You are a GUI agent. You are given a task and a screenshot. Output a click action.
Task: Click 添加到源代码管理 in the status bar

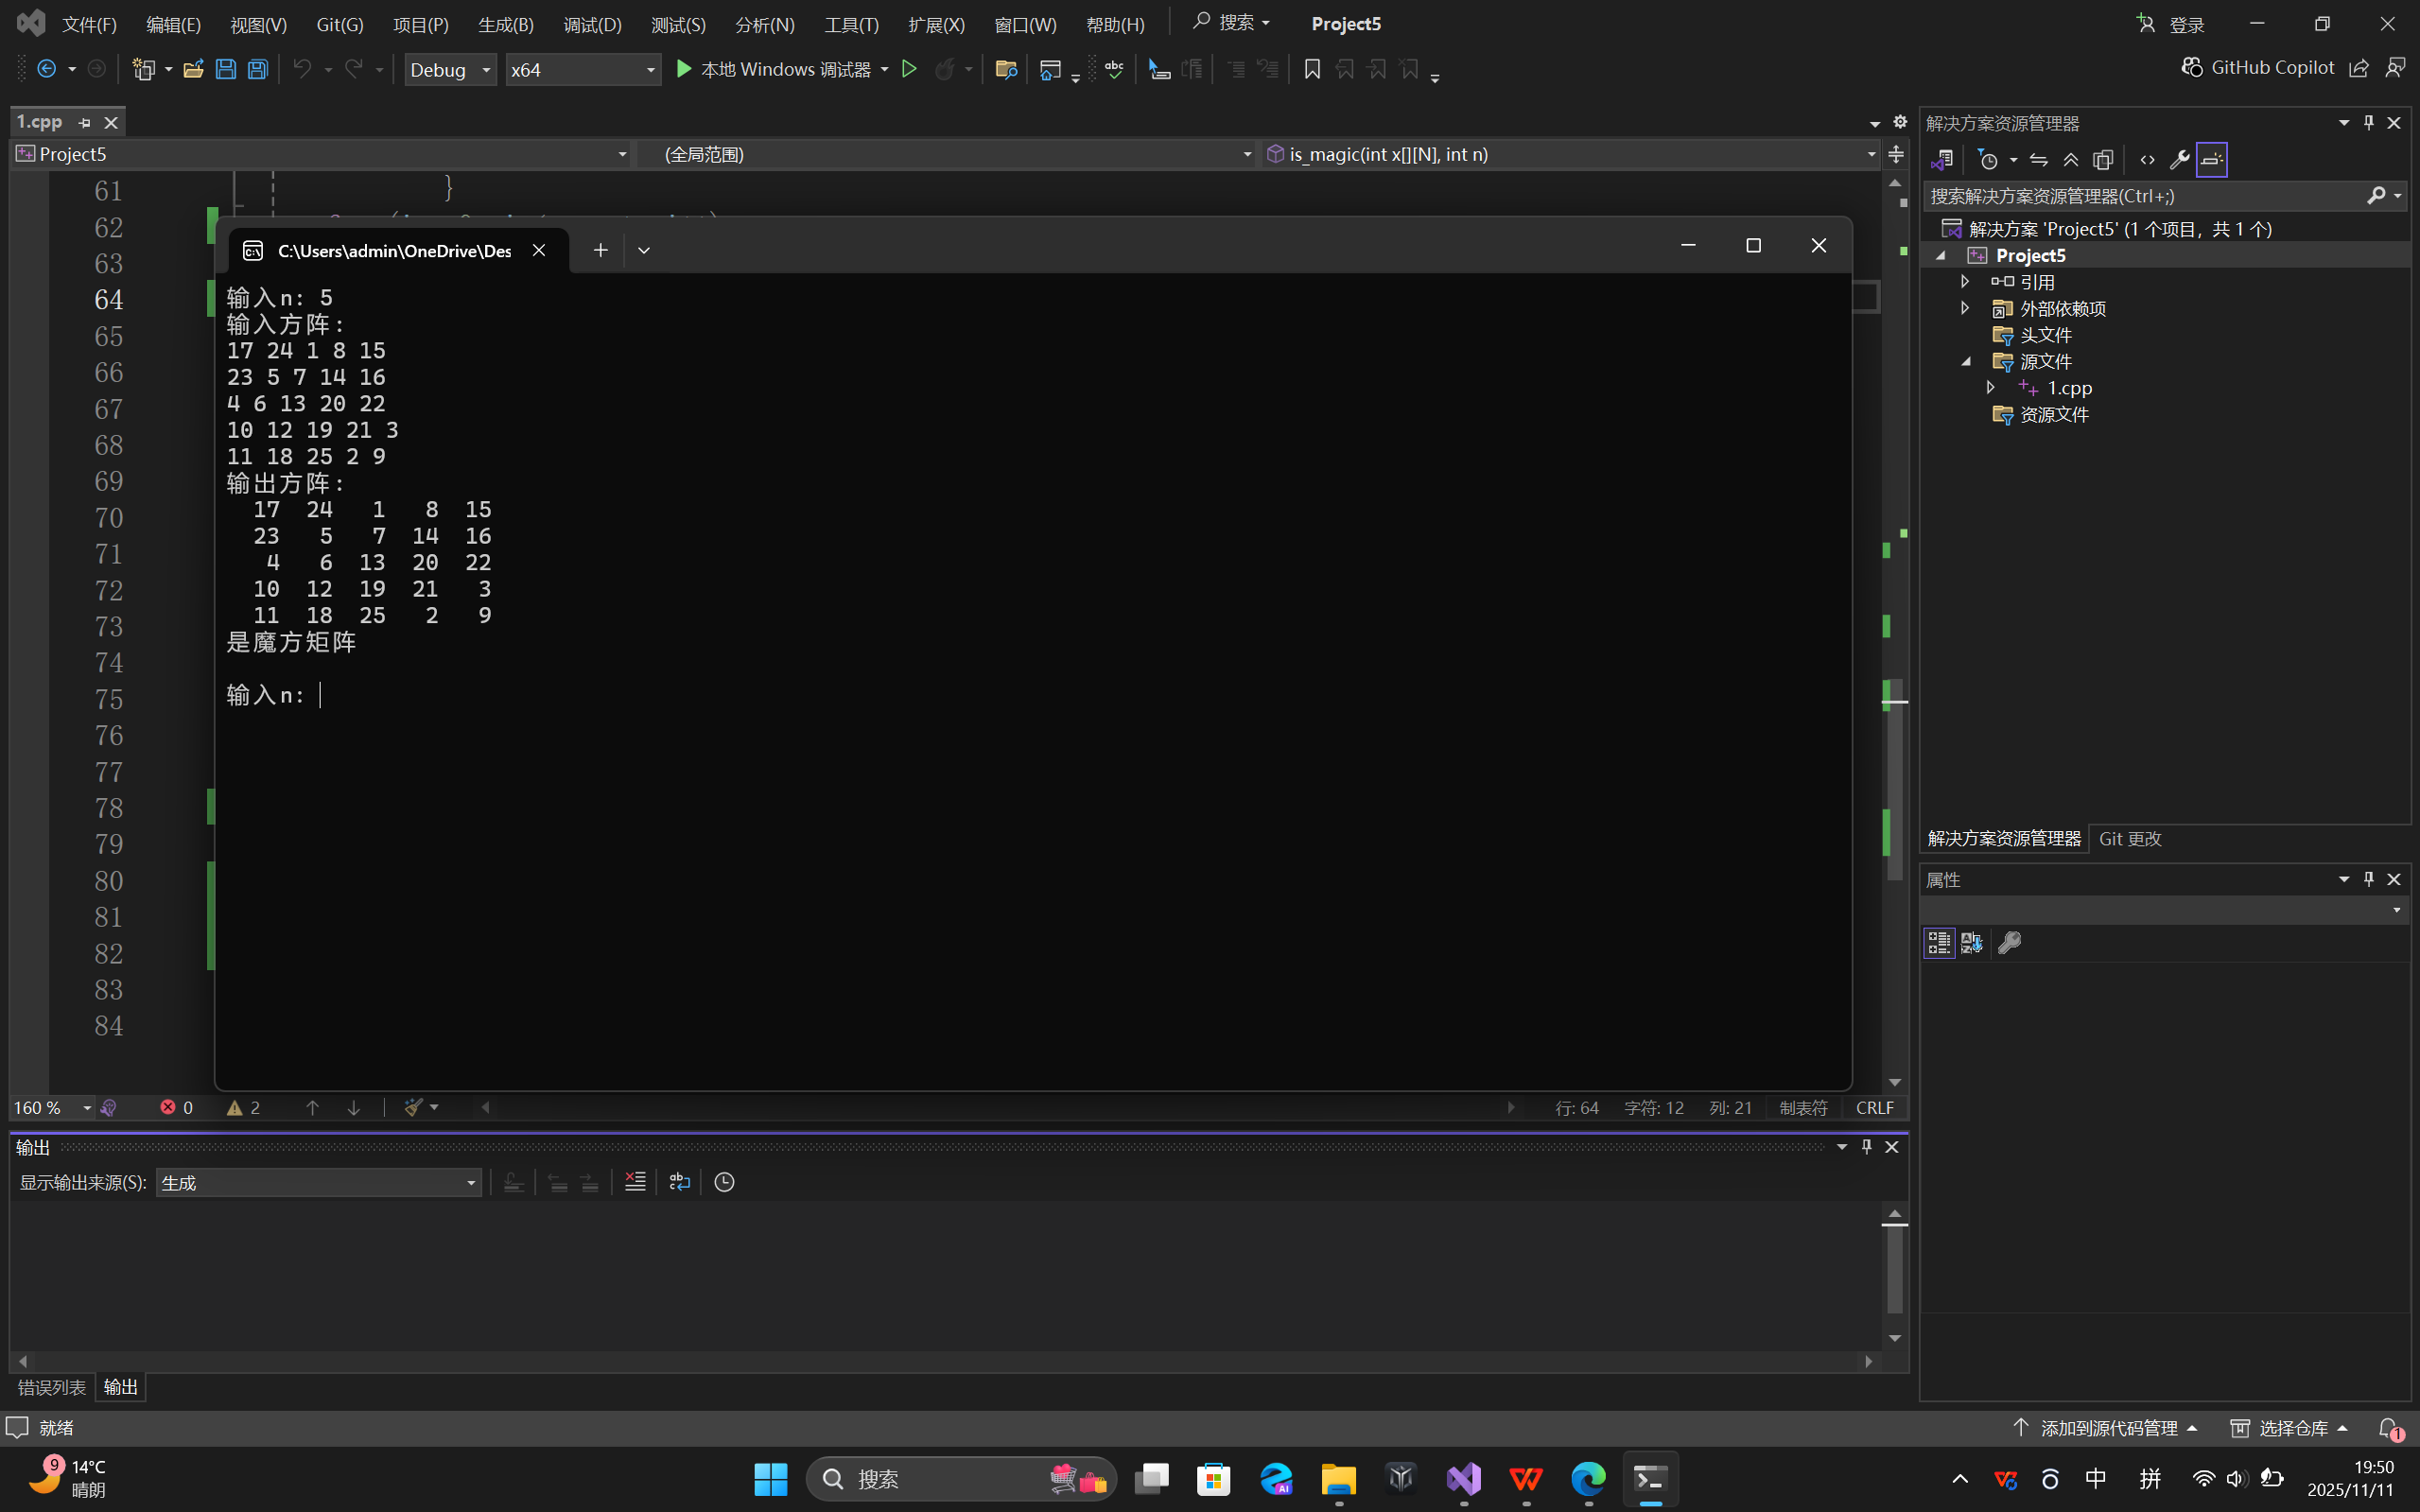pyautogui.click(x=2108, y=1428)
